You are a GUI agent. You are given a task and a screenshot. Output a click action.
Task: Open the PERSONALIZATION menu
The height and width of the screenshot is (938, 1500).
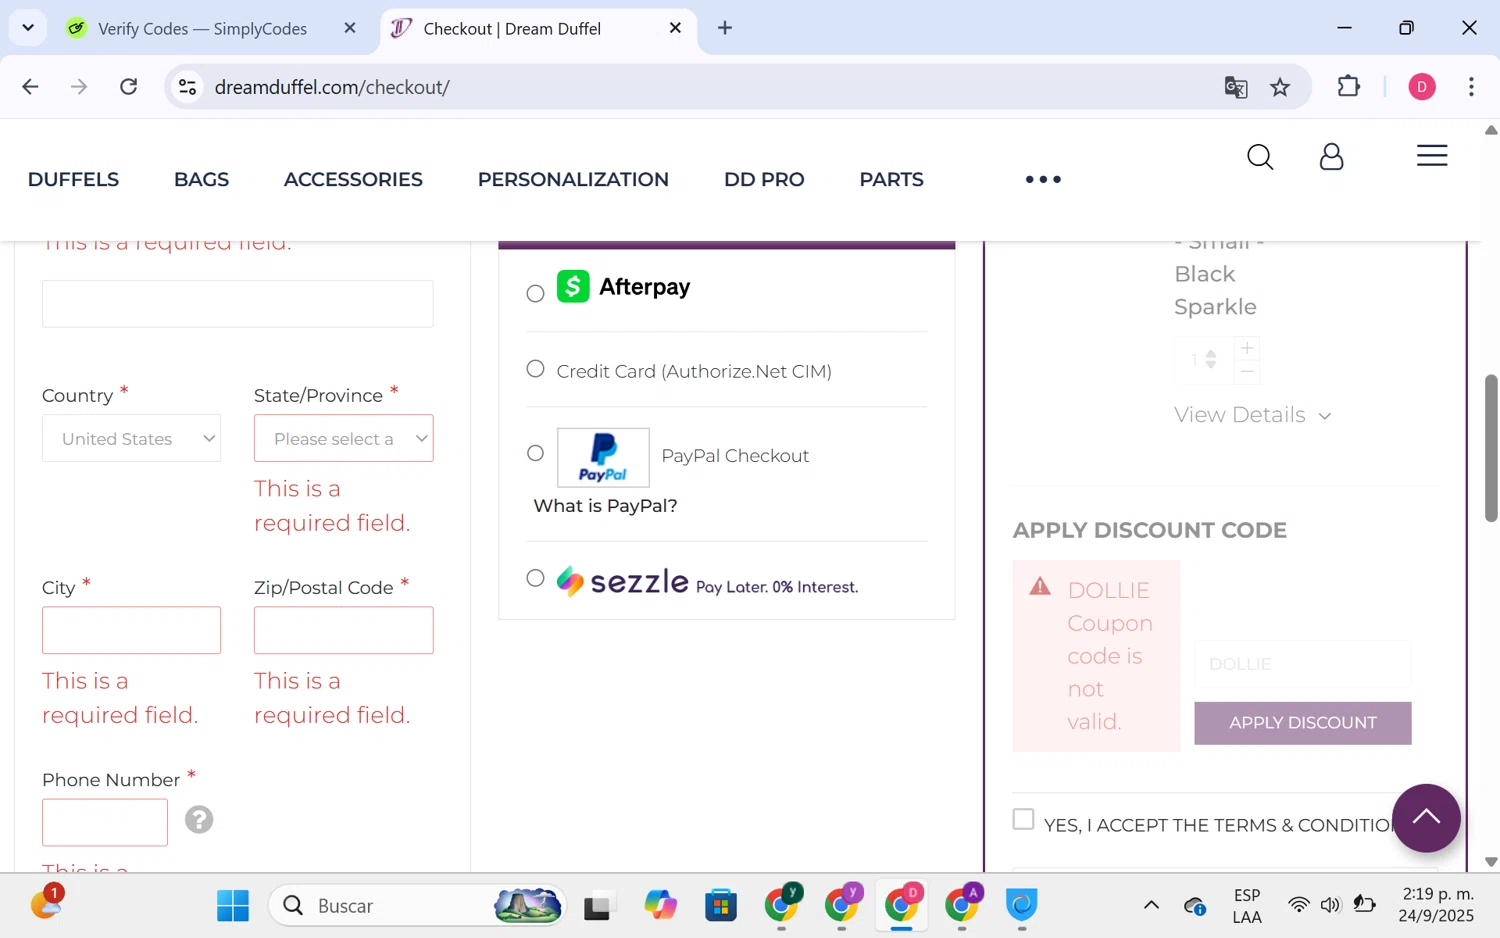pos(573,180)
